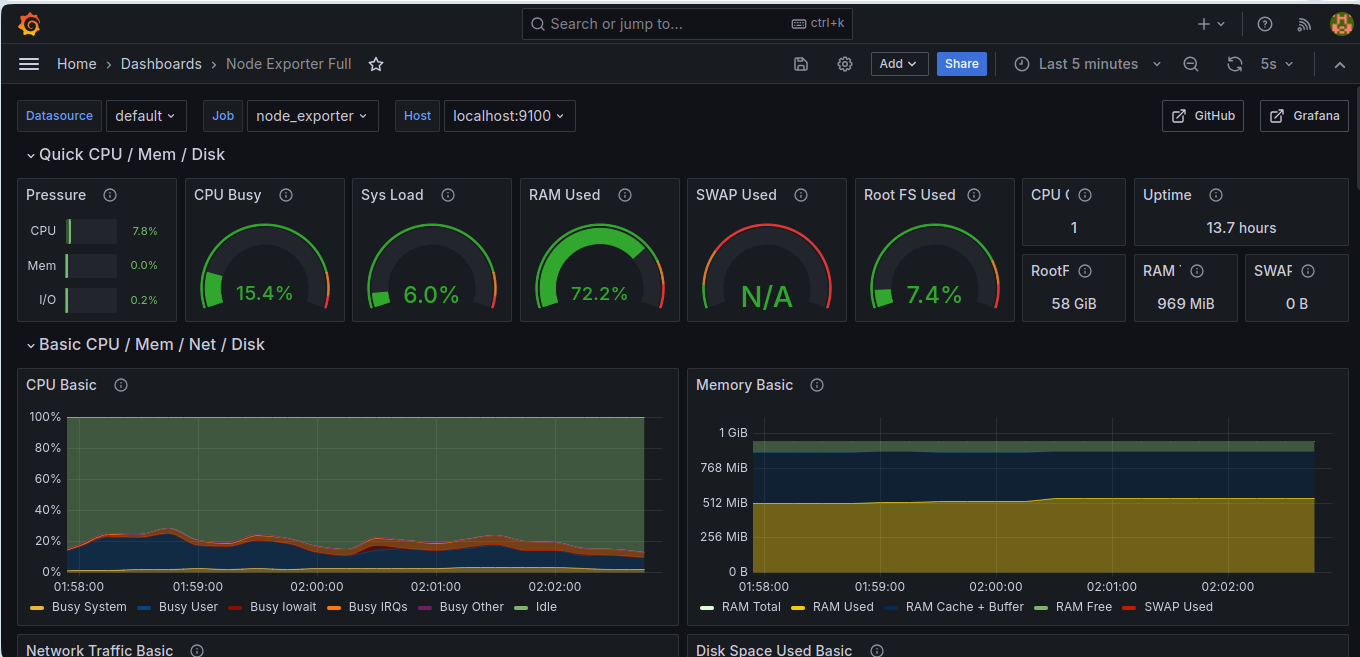
Task: Open the GitHub link button
Action: point(1203,116)
